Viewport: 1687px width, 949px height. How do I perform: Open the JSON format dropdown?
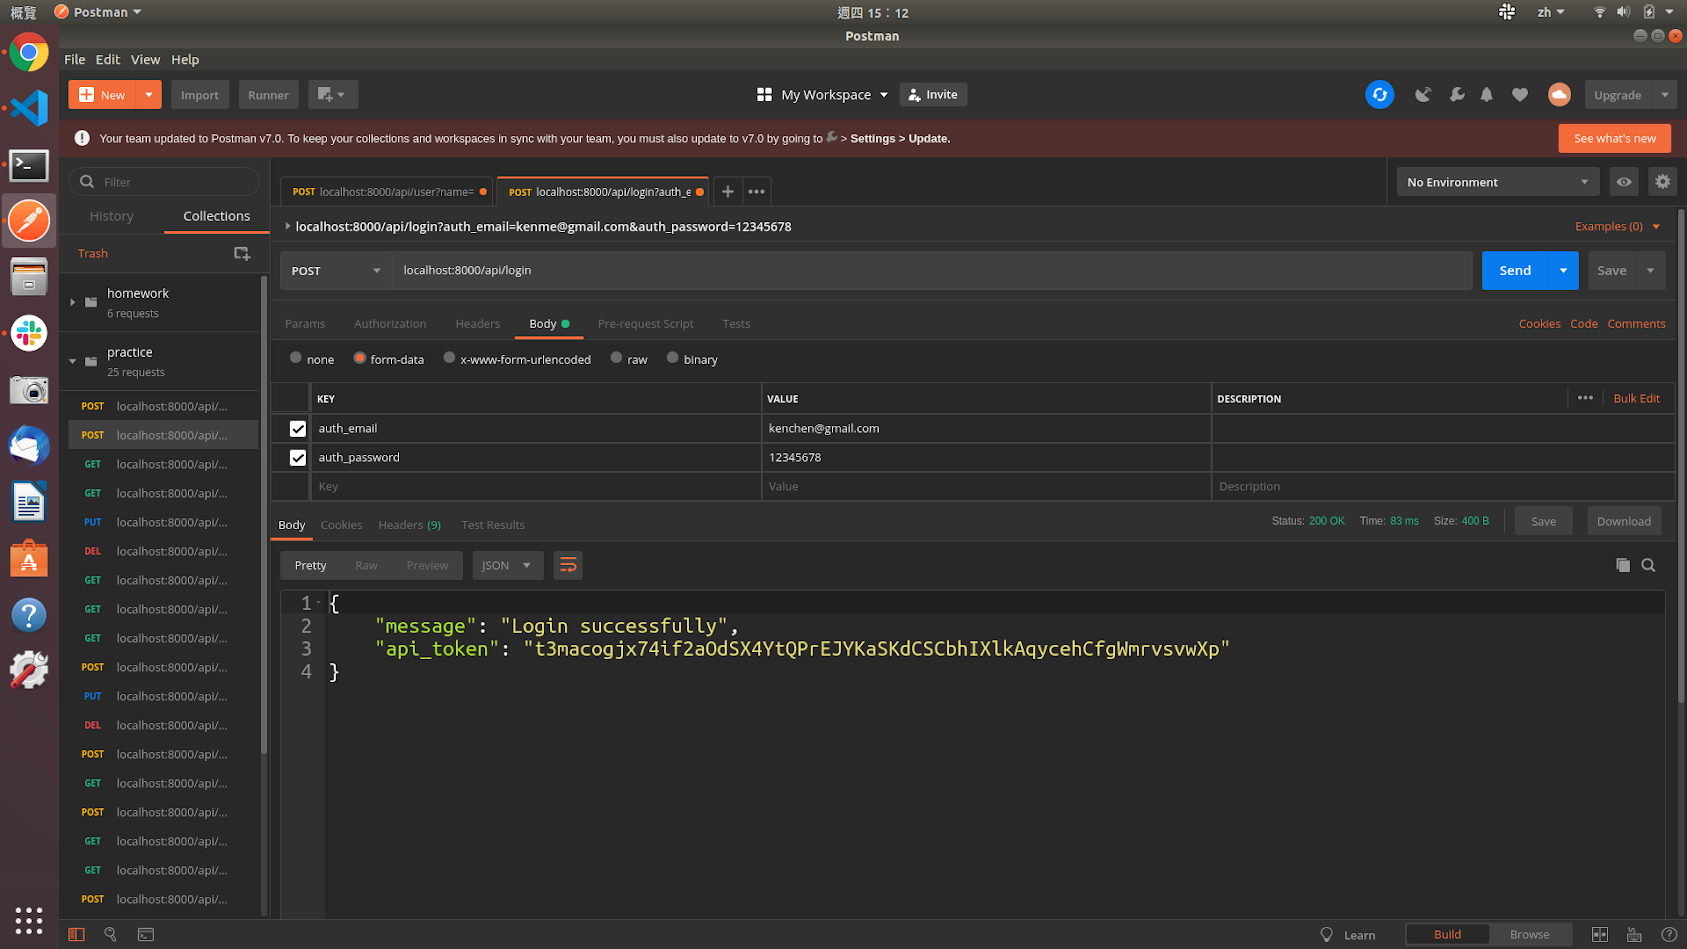(x=507, y=566)
